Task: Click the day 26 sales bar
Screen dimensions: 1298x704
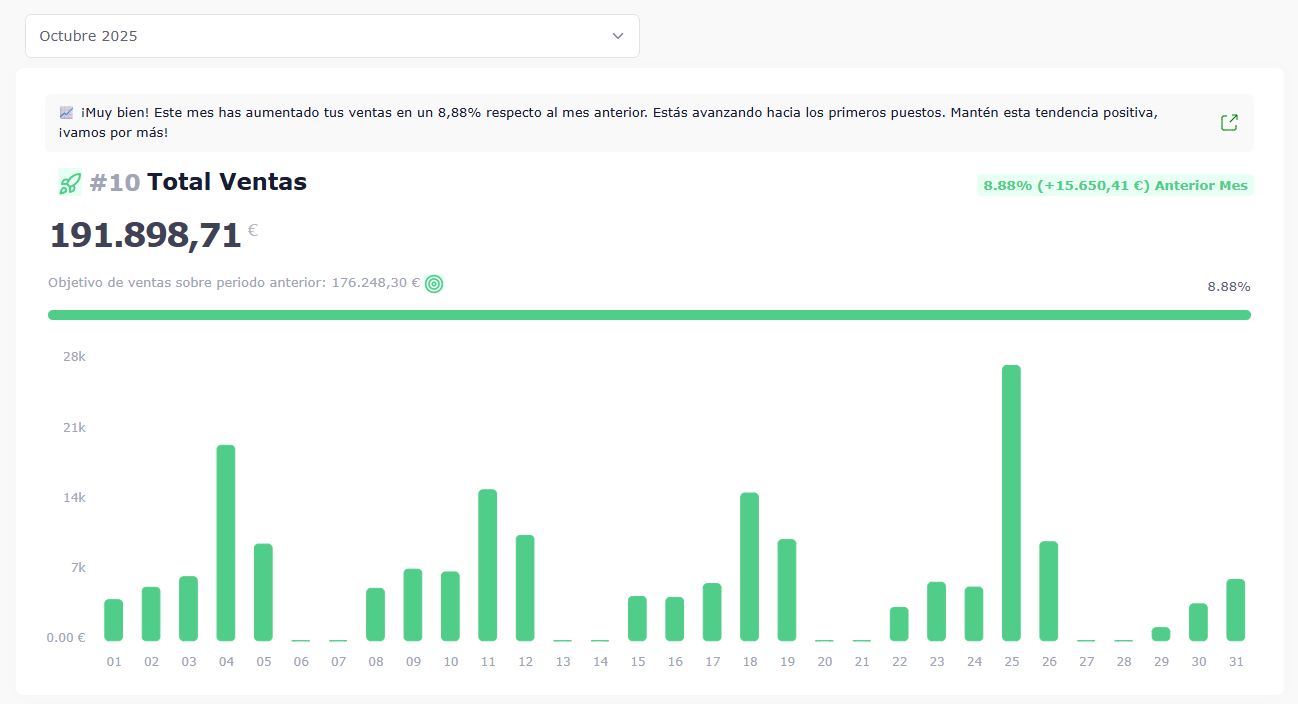Action: (1048, 590)
